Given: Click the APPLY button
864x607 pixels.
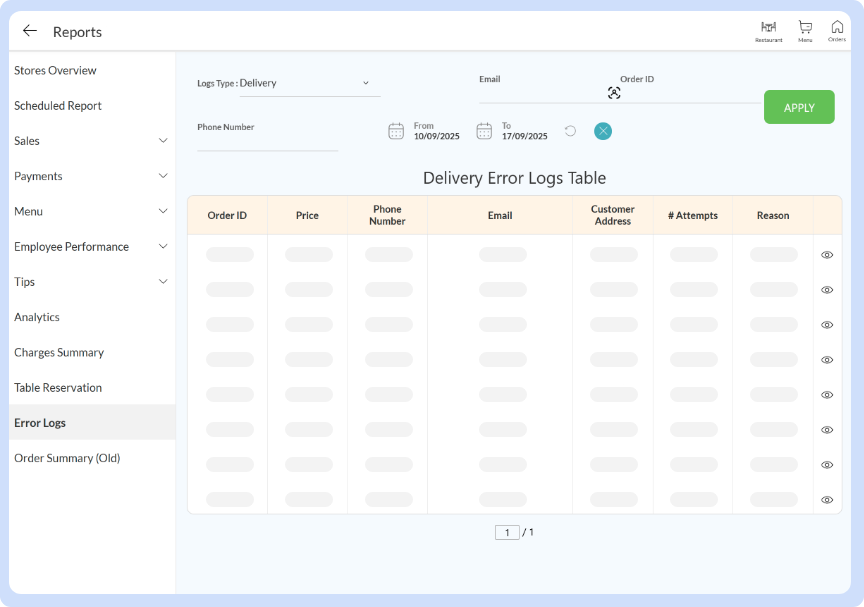Looking at the screenshot, I should click(x=799, y=106).
